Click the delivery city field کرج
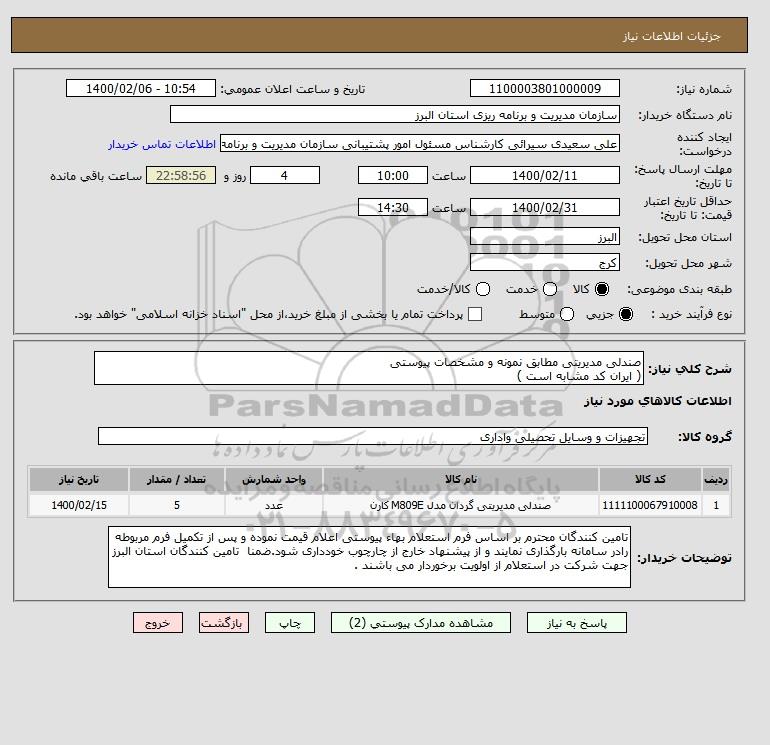 pos(545,262)
